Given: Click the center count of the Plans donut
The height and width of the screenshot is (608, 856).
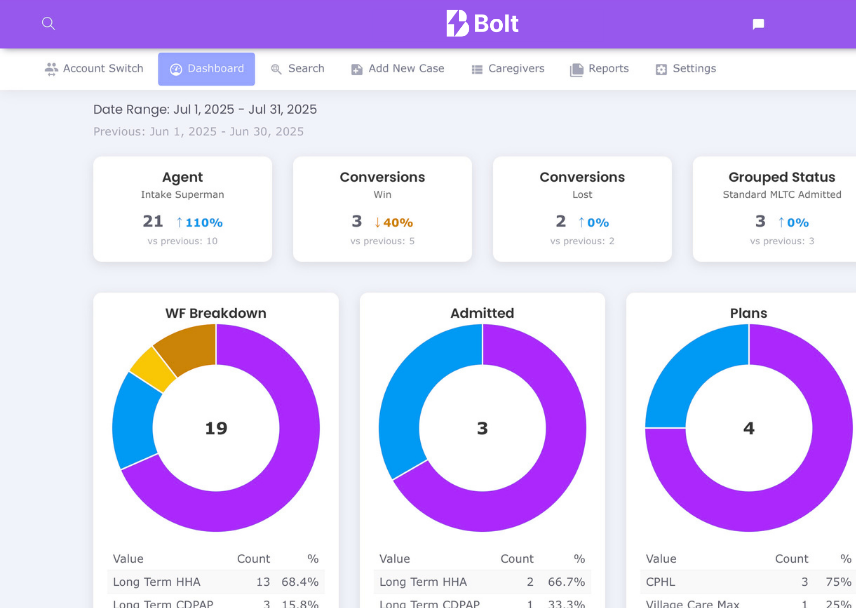Looking at the screenshot, I should 748,427.
